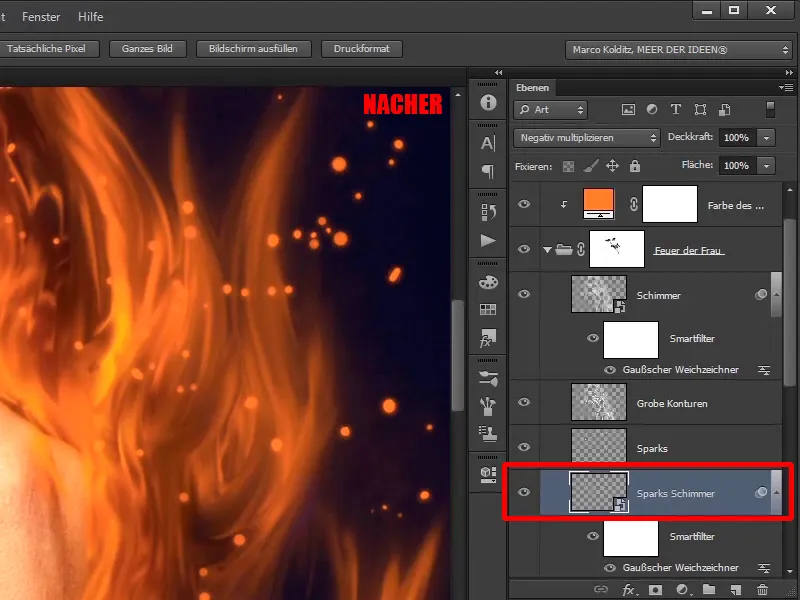Screen dimensions: 800x600
Task: Filter layers by shape layers icon
Action: click(x=701, y=109)
